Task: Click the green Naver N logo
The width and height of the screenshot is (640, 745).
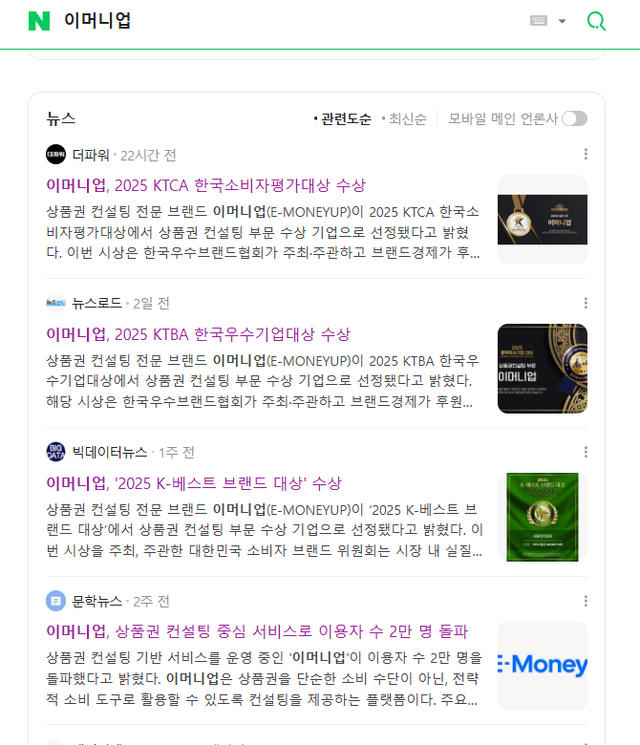Action: pos(39,21)
